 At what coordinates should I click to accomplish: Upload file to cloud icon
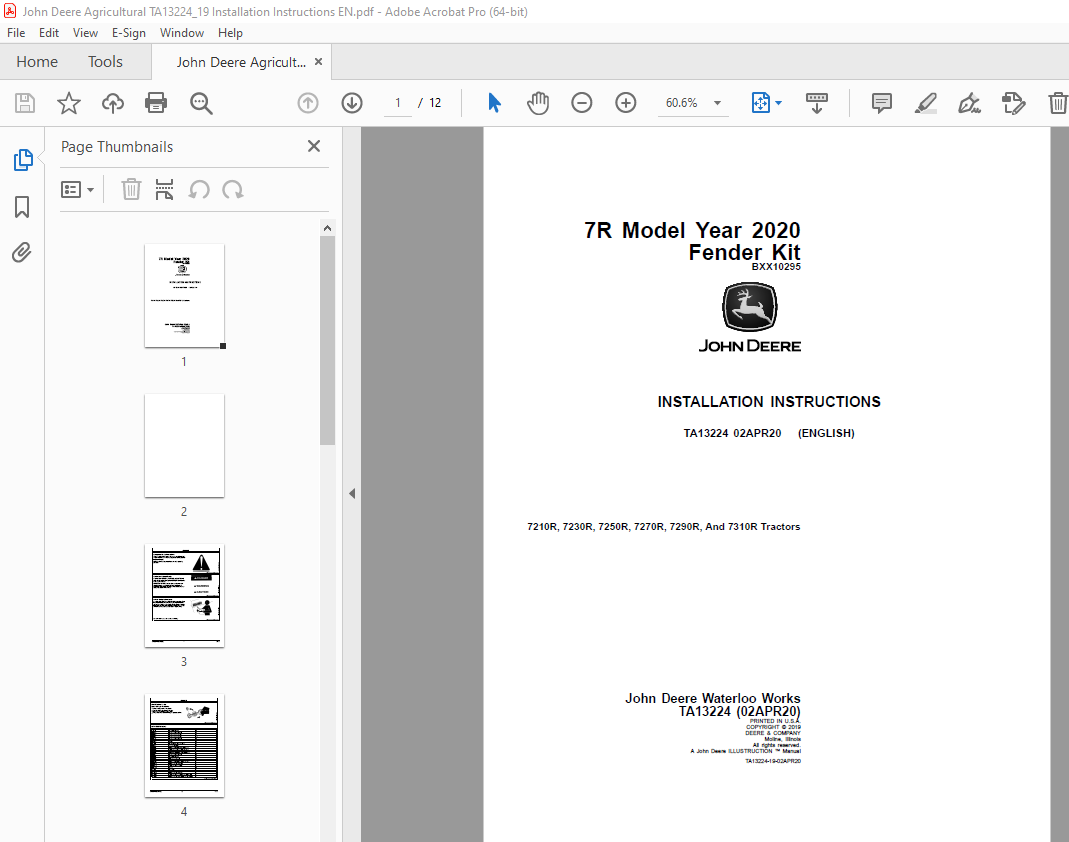[112, 103]
